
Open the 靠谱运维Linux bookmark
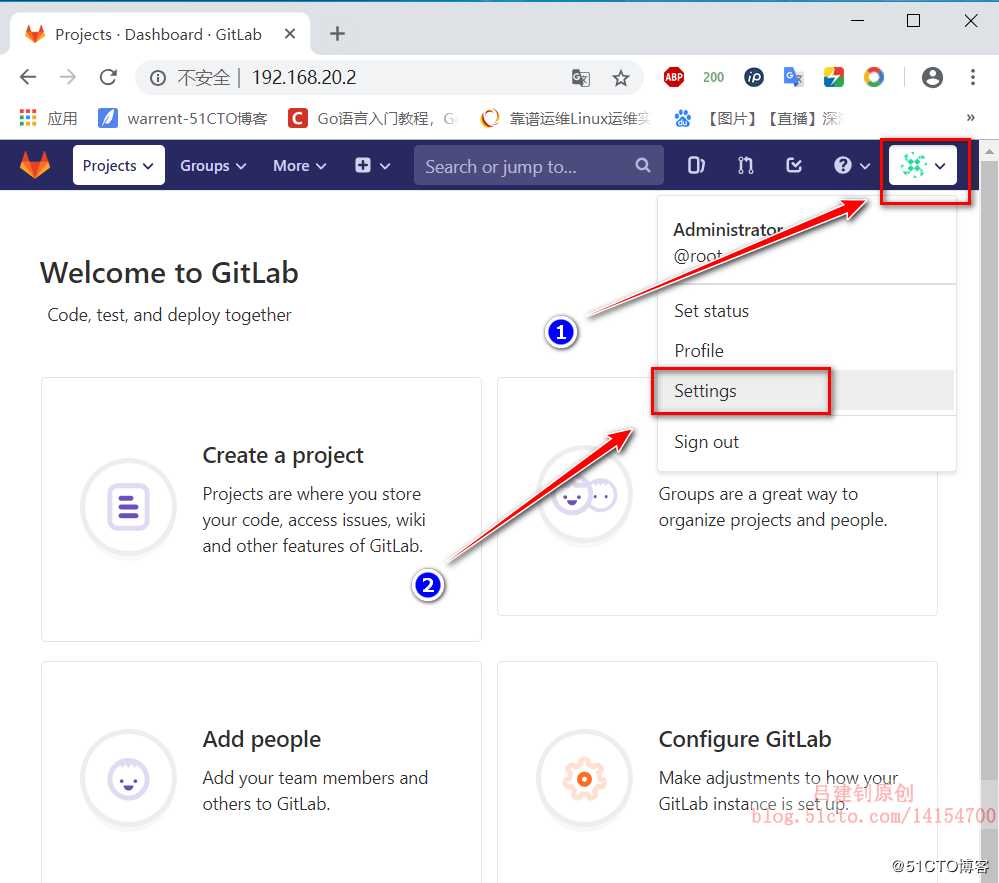565,118
